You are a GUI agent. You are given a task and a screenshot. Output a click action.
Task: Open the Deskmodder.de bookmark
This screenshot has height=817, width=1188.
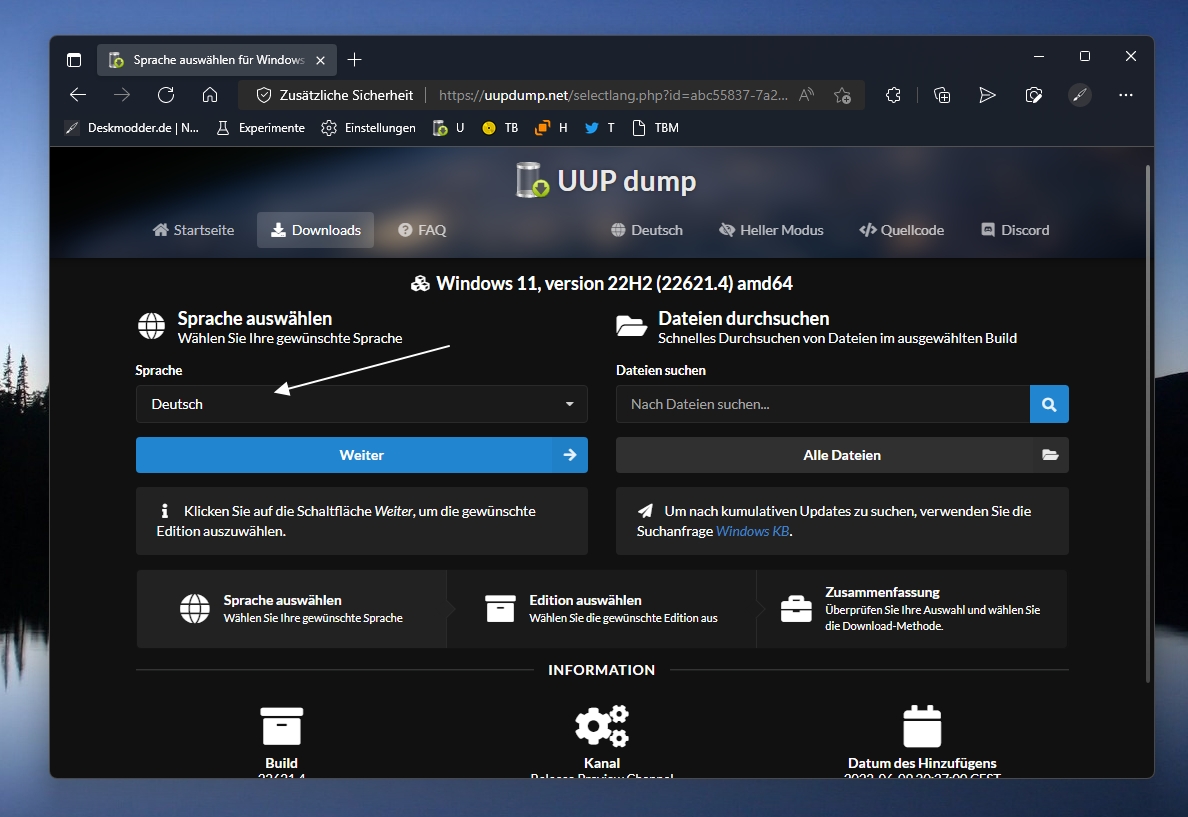(x=132, y=128)
